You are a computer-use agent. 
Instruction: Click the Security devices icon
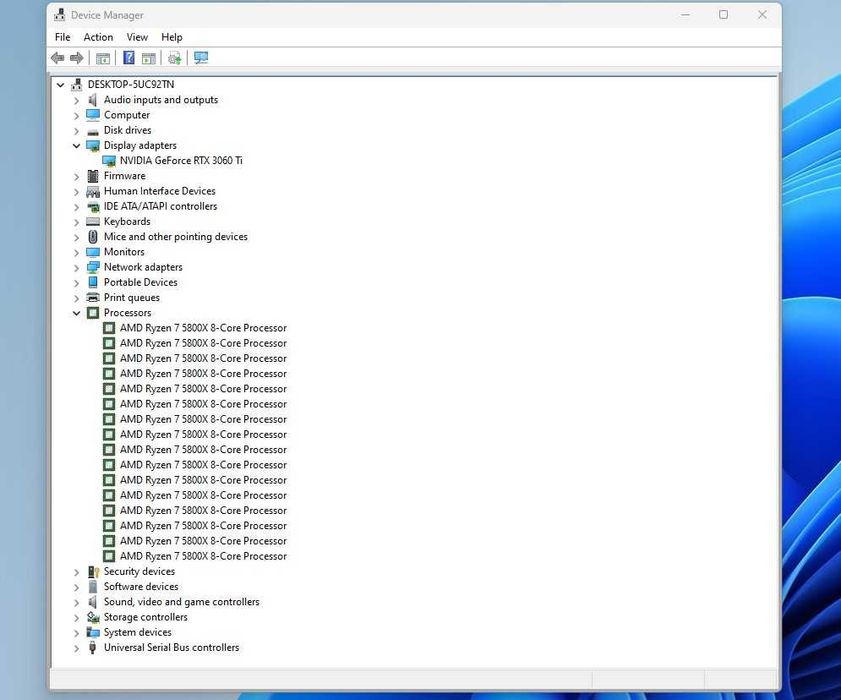[93, 572]
